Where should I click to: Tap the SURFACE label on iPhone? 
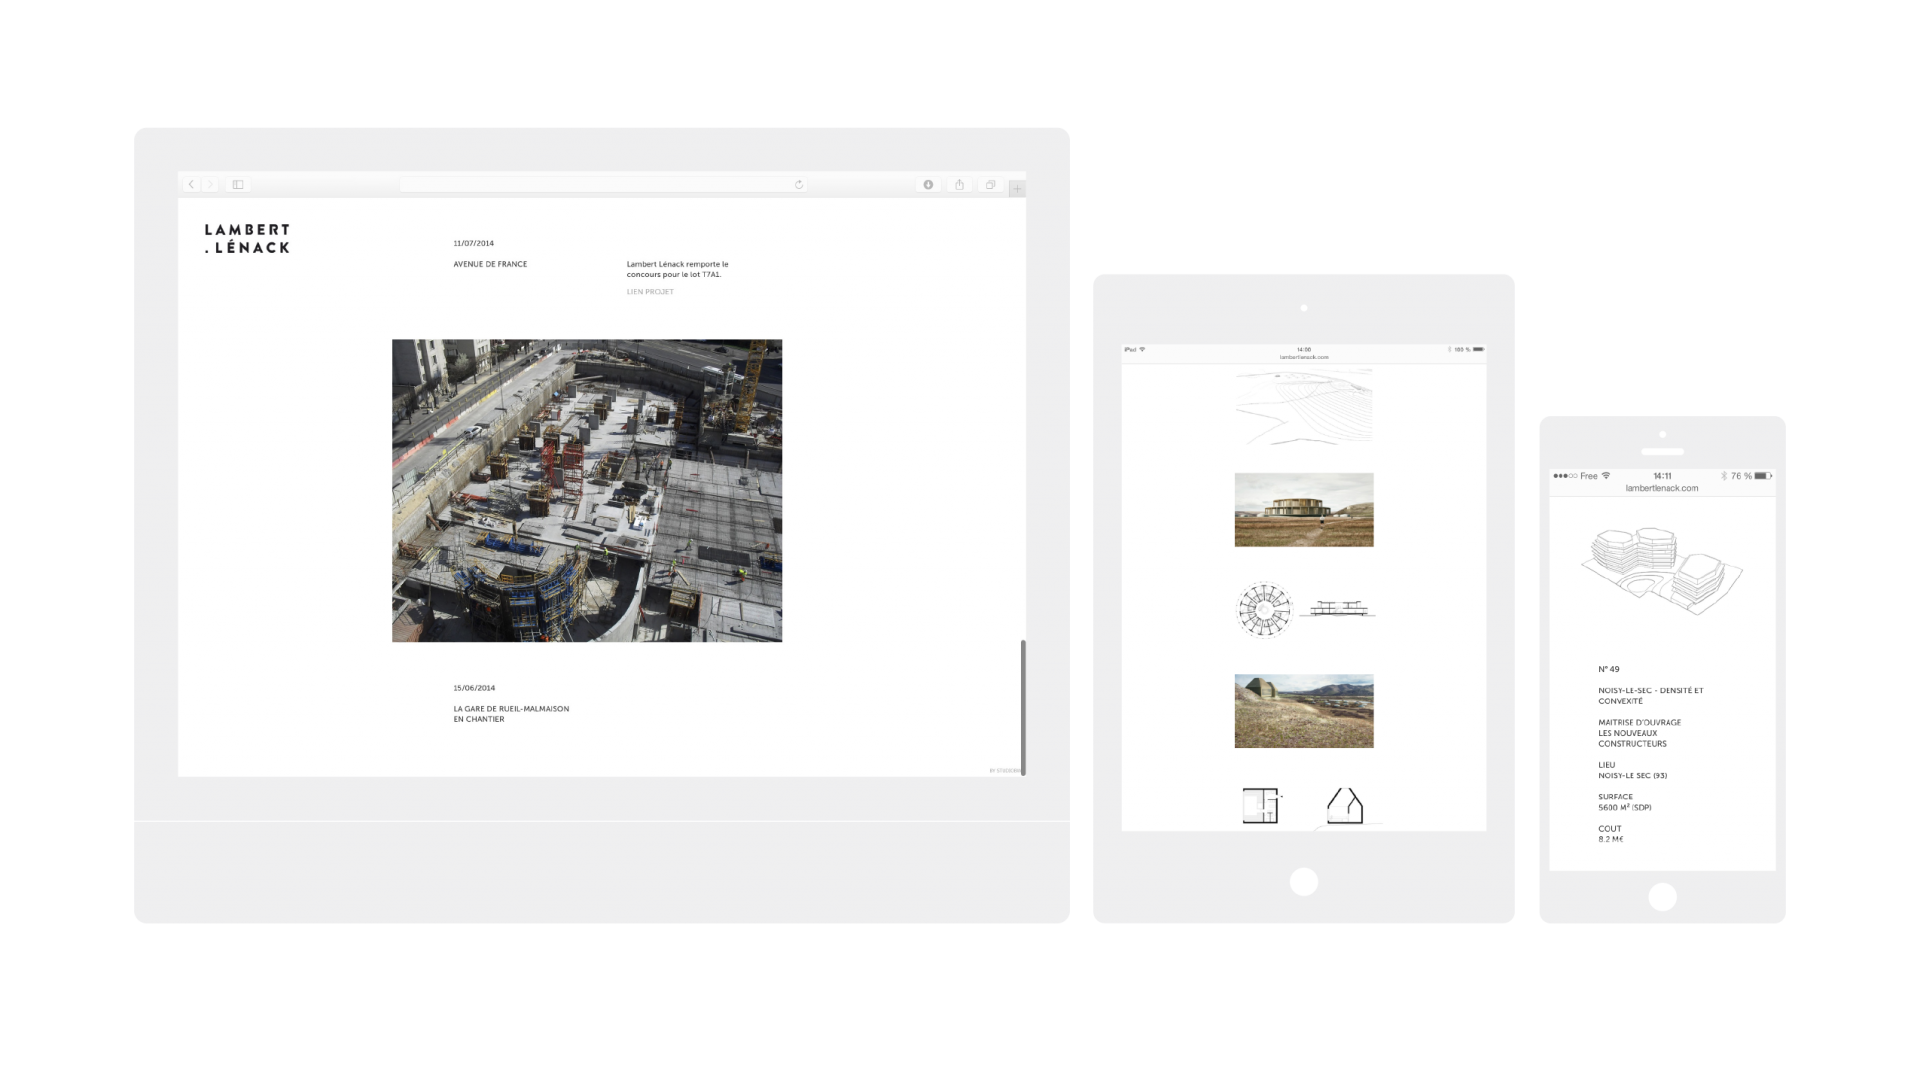(1615, 797)
